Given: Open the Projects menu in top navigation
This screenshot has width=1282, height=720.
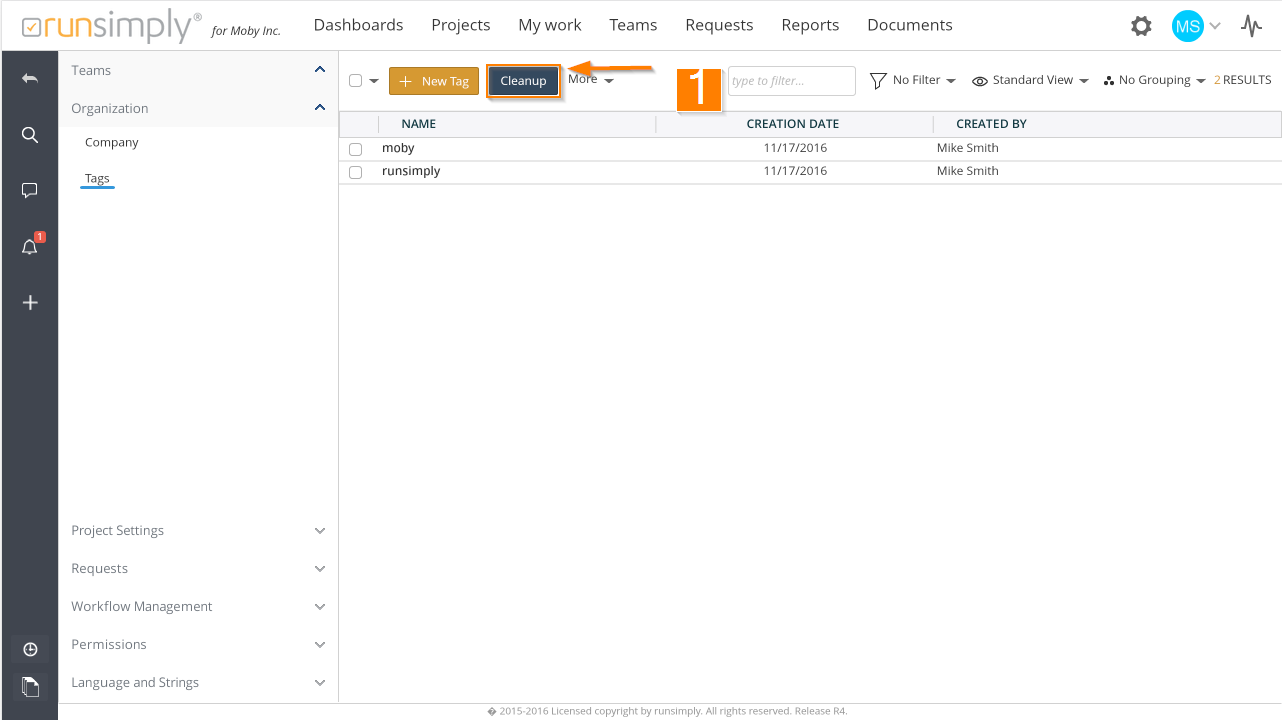Looking at the screenshot, I should coord(460,25).
